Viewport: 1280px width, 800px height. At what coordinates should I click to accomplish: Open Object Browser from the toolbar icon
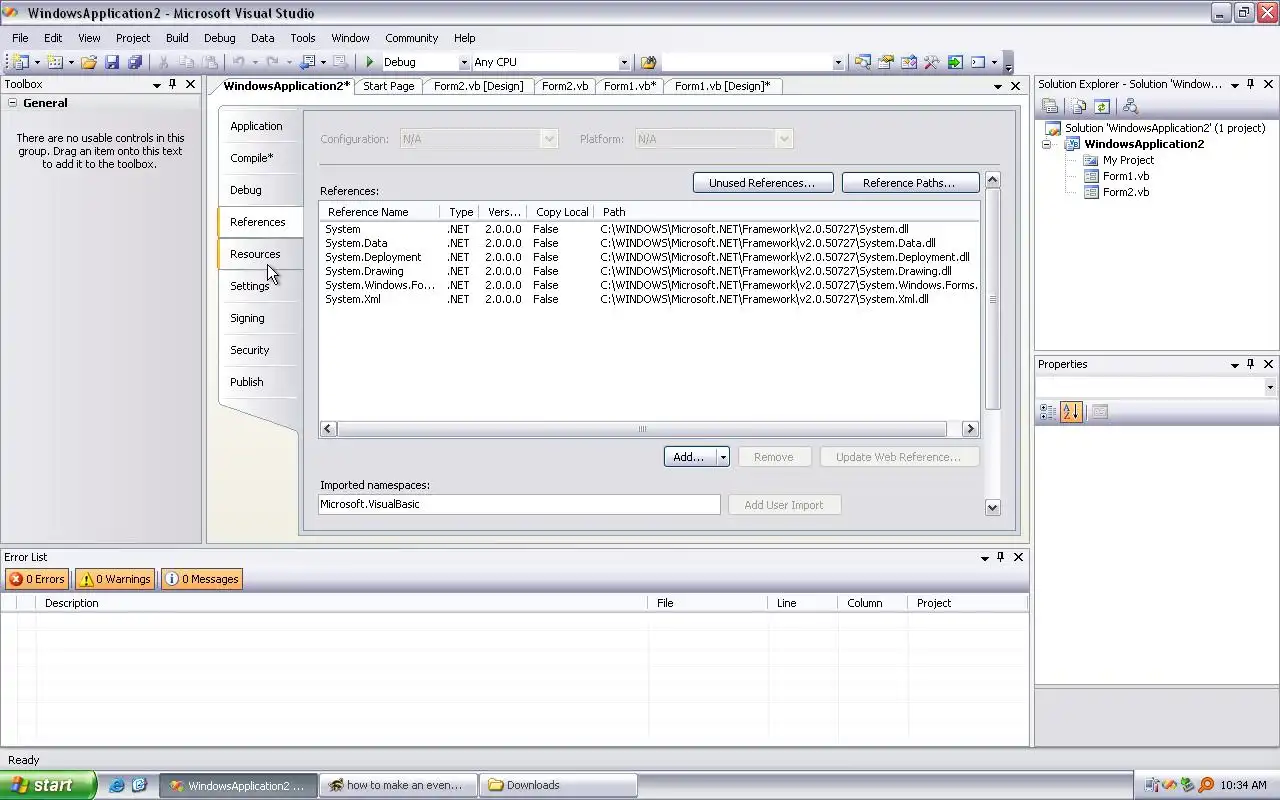coord(909,62)
